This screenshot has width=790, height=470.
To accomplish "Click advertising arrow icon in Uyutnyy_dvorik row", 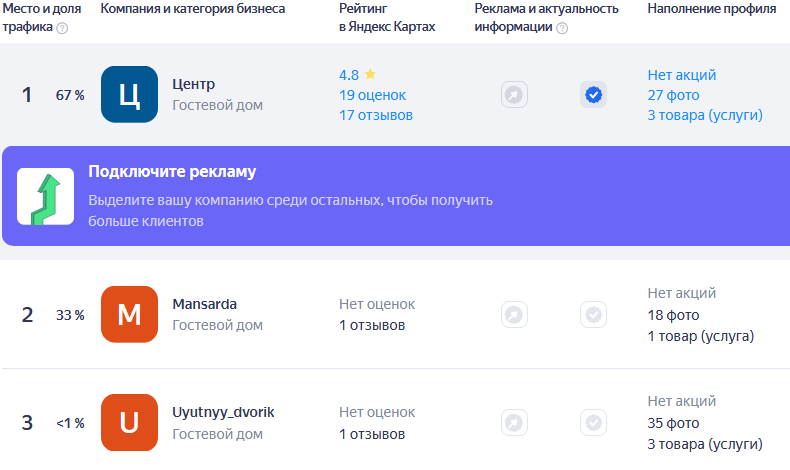I will 514,423.
